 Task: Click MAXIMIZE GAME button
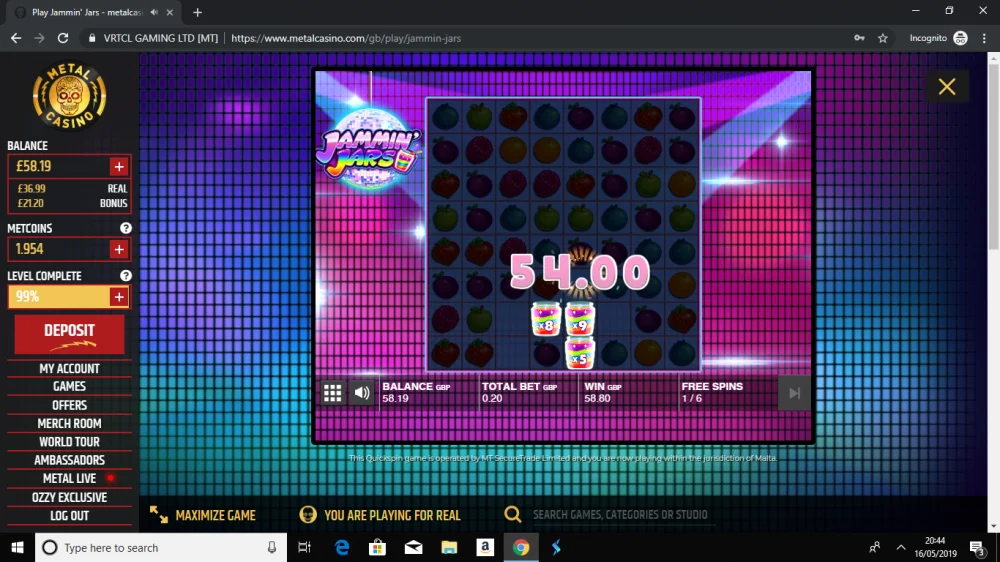202,515
